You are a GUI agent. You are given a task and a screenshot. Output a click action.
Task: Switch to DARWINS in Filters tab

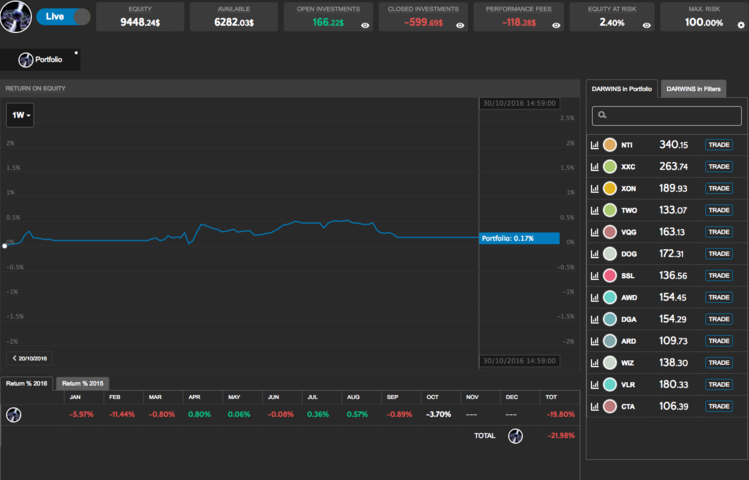tap(693, 89)
